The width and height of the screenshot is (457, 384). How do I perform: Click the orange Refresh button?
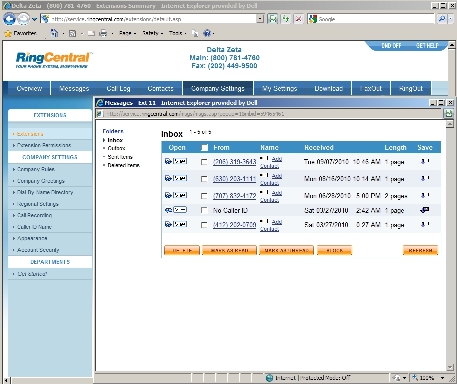(x=420, y=250)
